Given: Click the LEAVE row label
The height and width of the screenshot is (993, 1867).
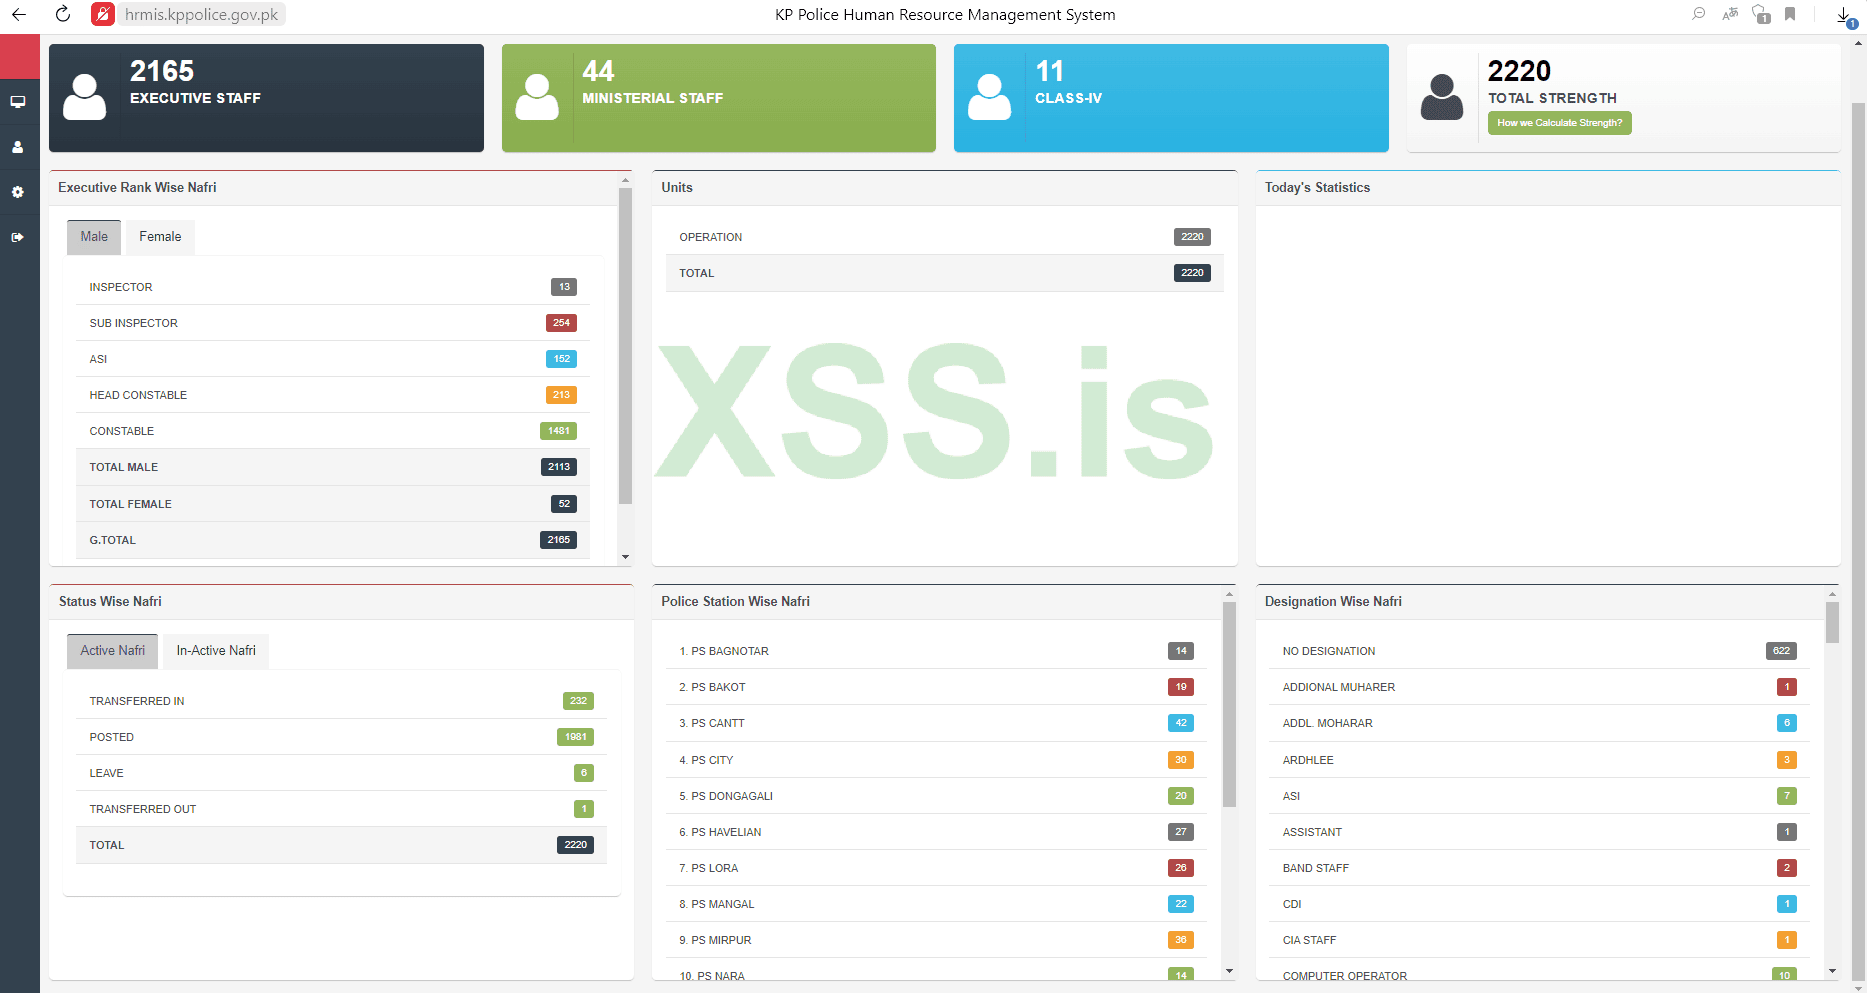Looking at the screenshot, I should (x=107, y=773).
